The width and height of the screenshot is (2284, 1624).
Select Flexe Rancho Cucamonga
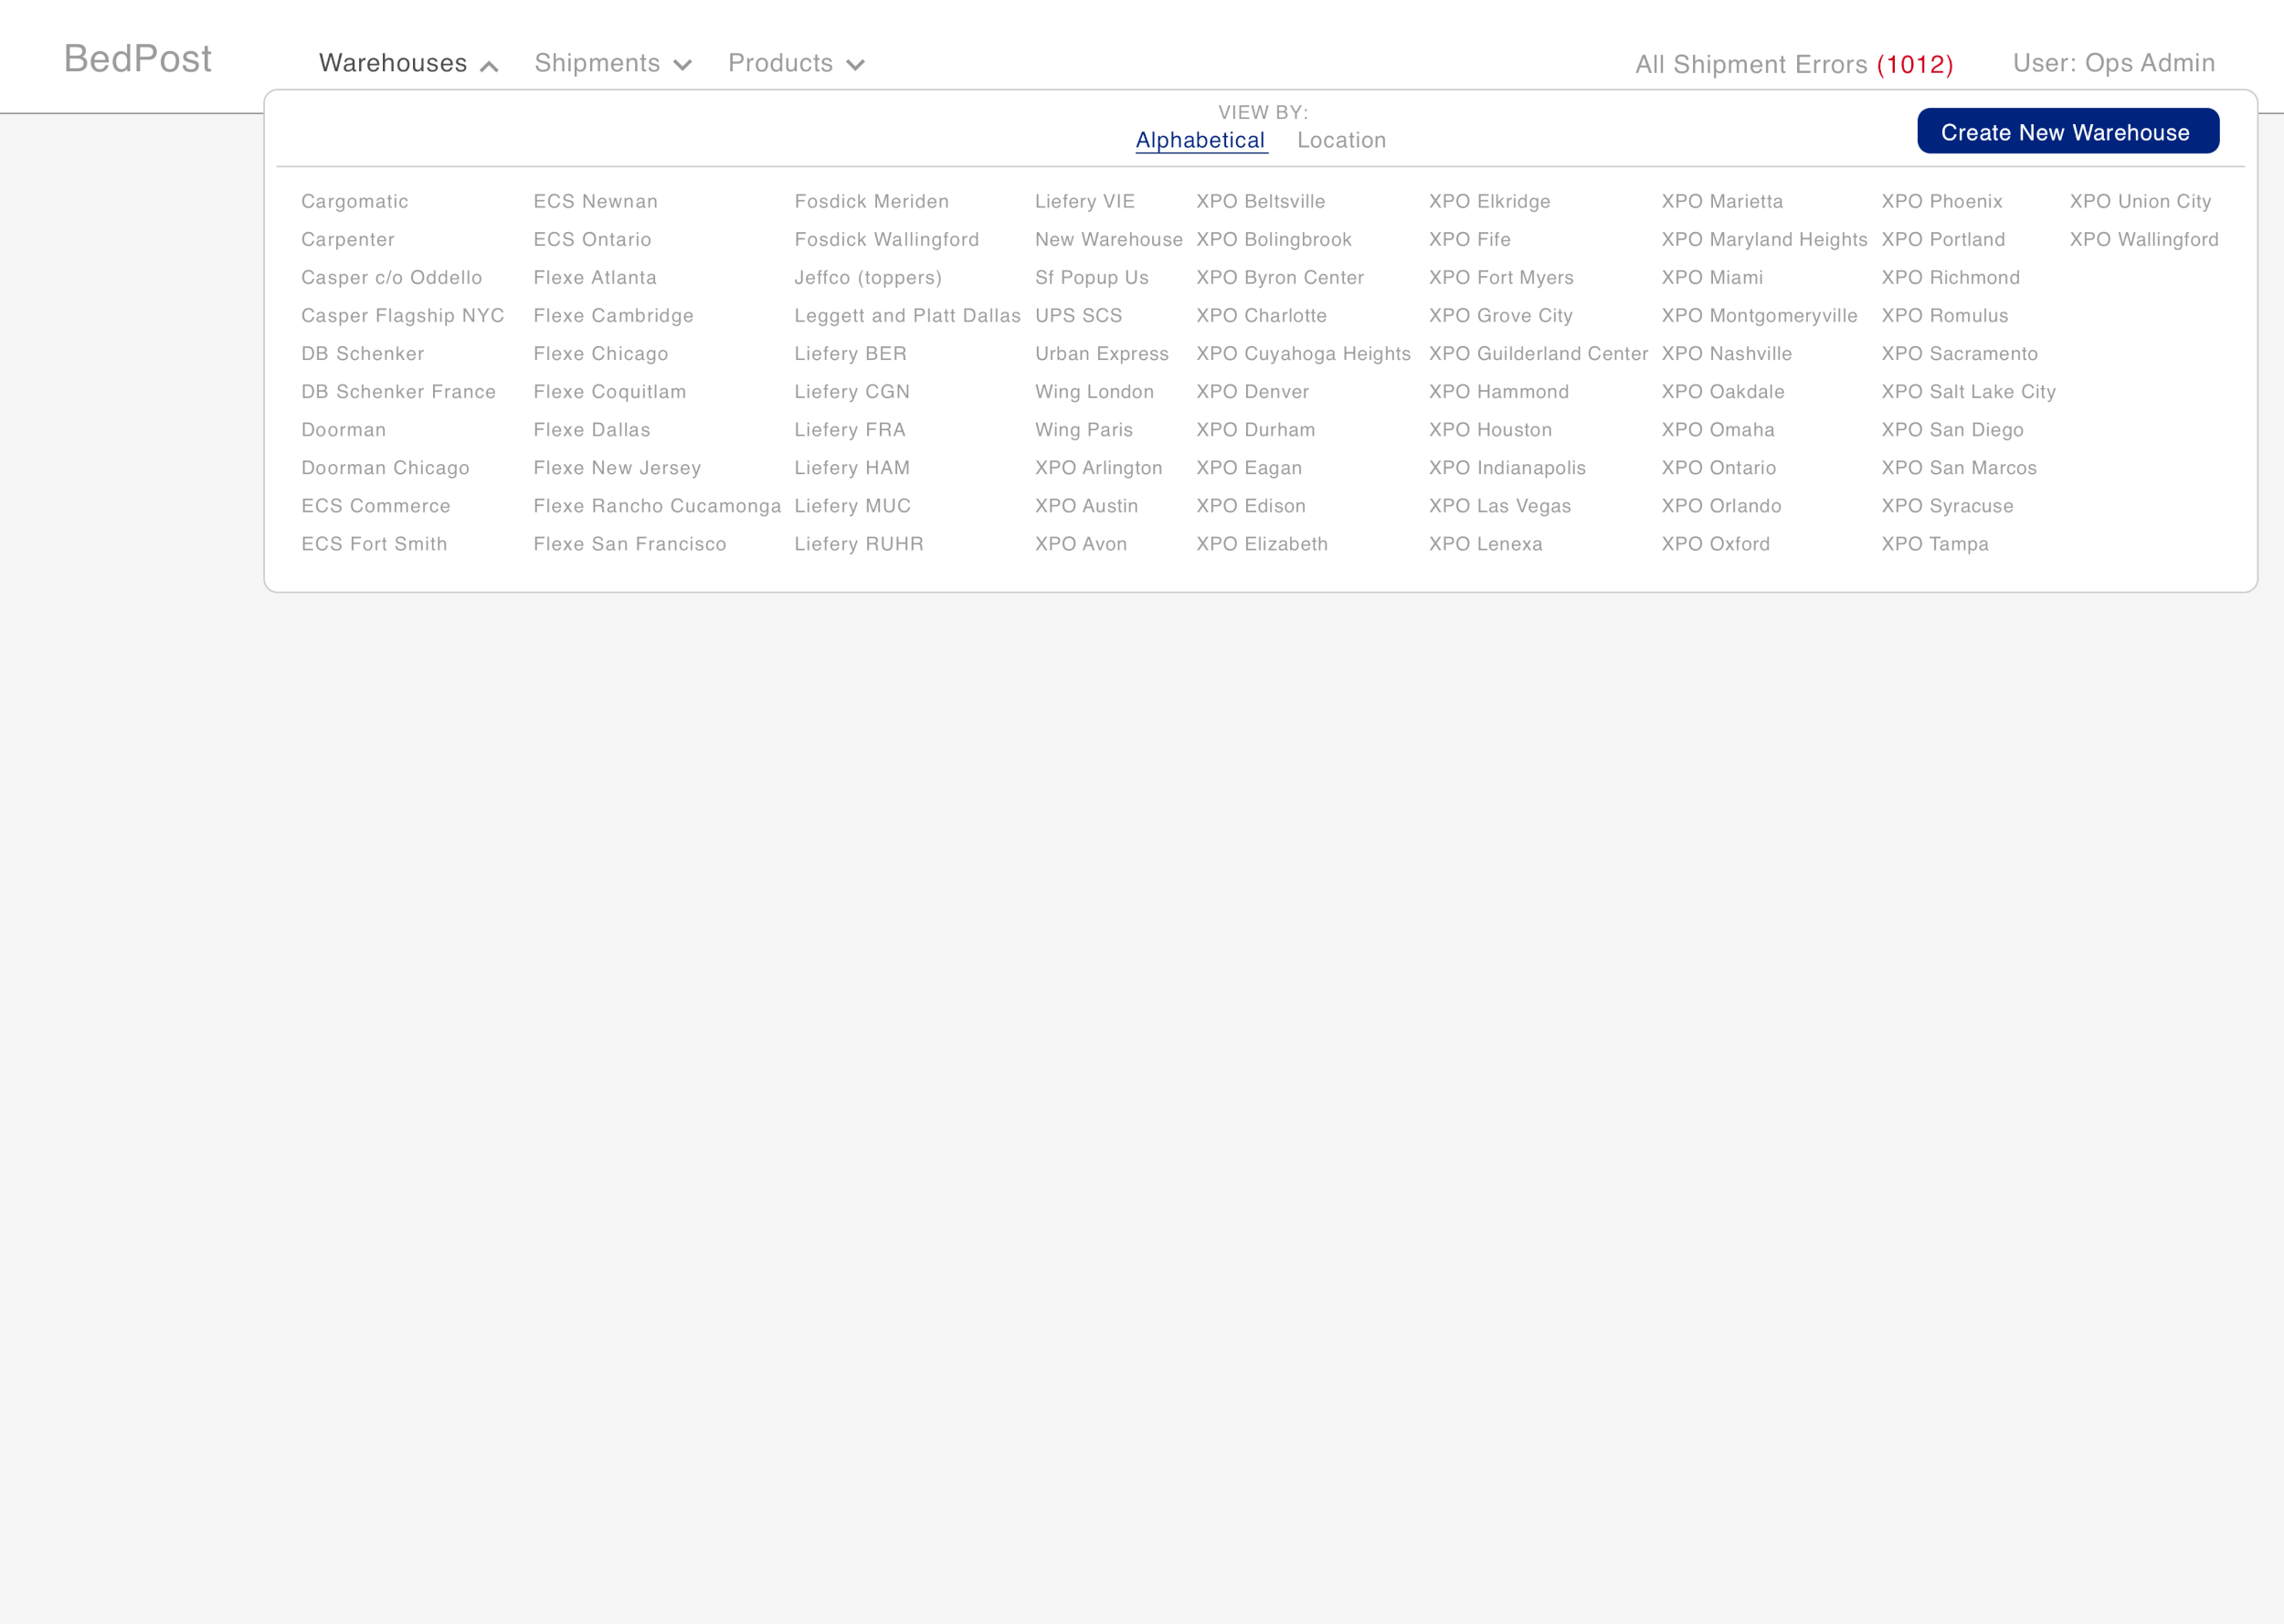[x=657, y=506]
